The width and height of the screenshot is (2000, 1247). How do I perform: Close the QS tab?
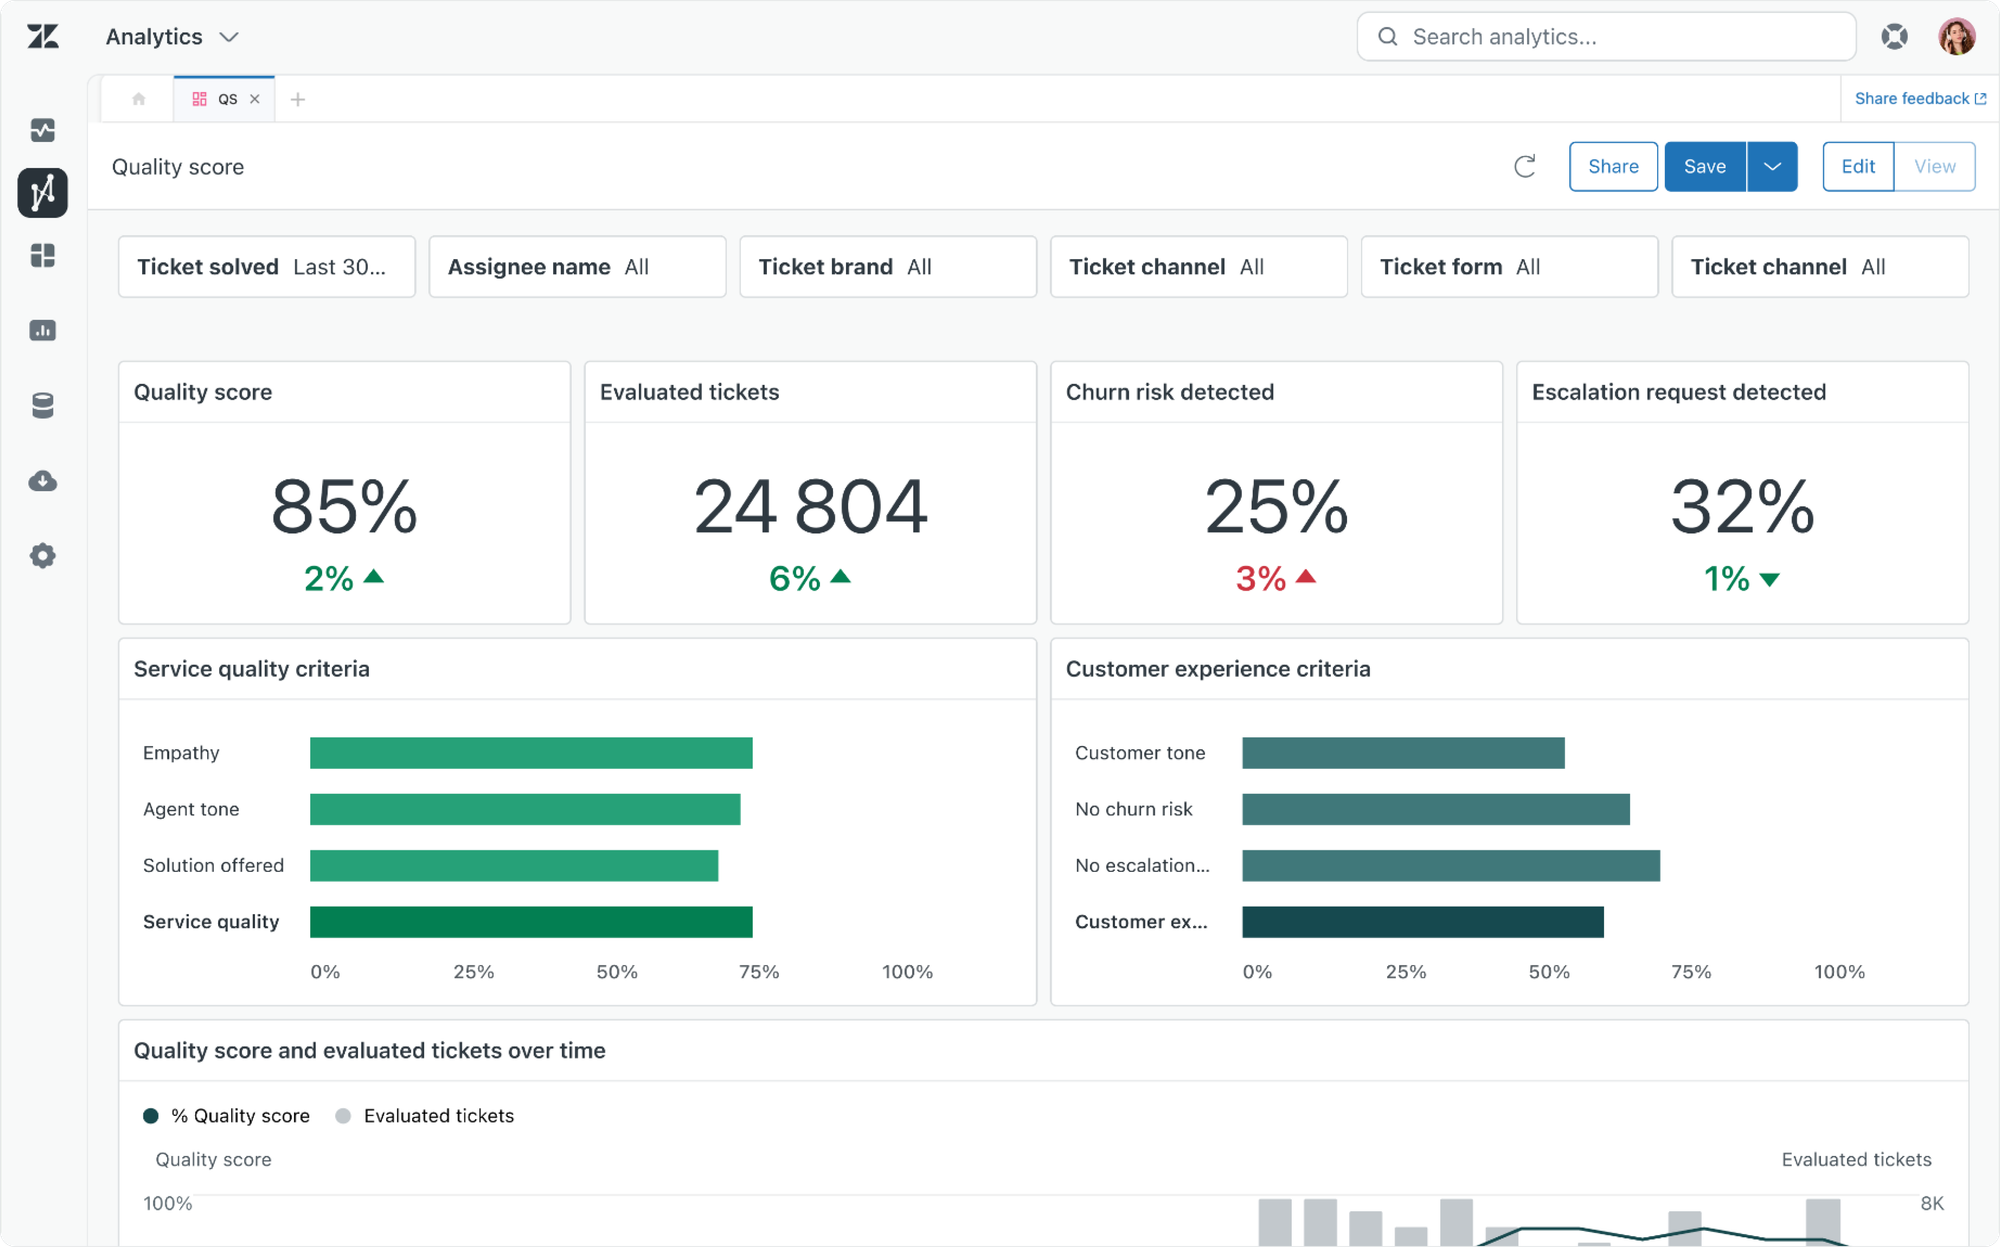tap(255, 99)
